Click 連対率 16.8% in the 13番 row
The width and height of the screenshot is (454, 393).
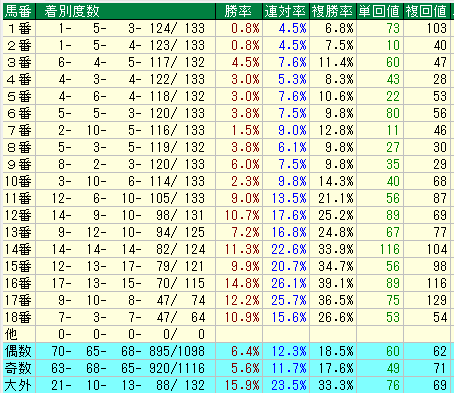pyautogui.click(x=289, y=233)
